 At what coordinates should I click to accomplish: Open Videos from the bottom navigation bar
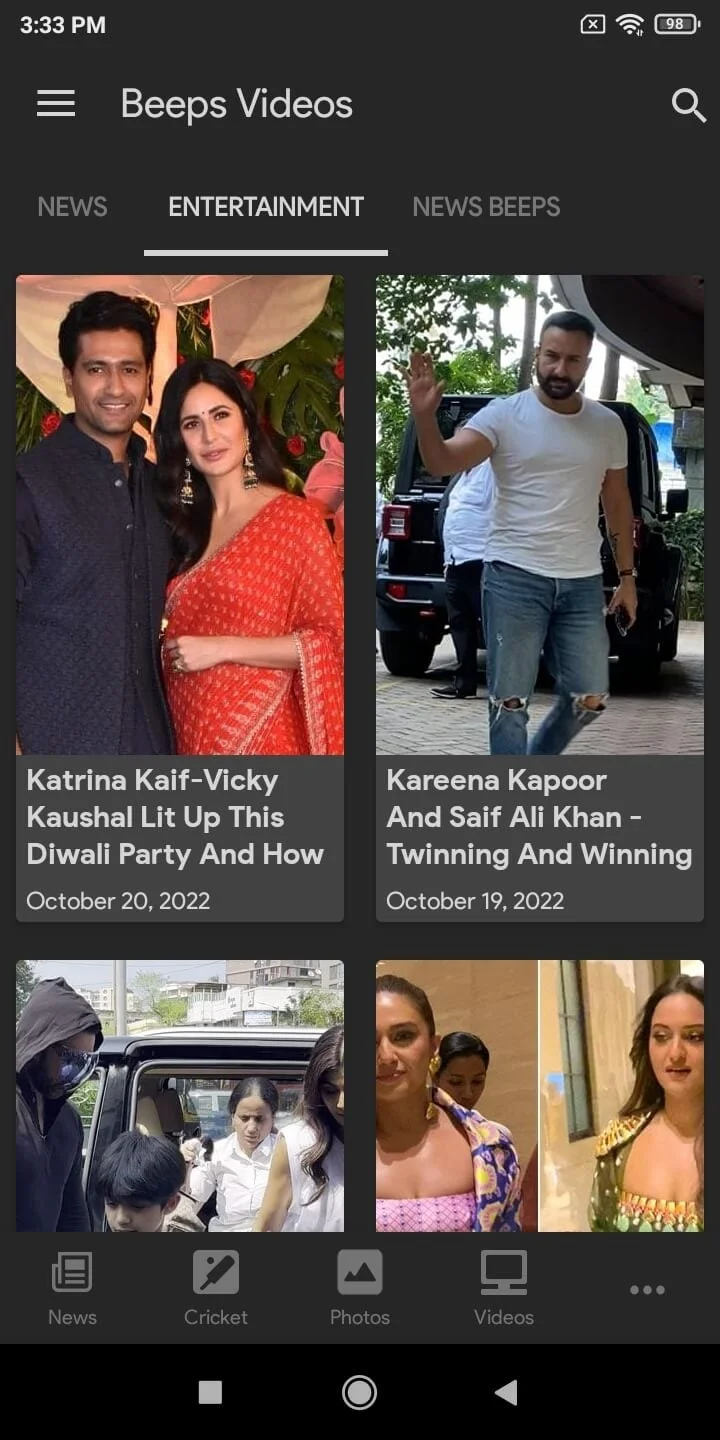click(504, 1288)
